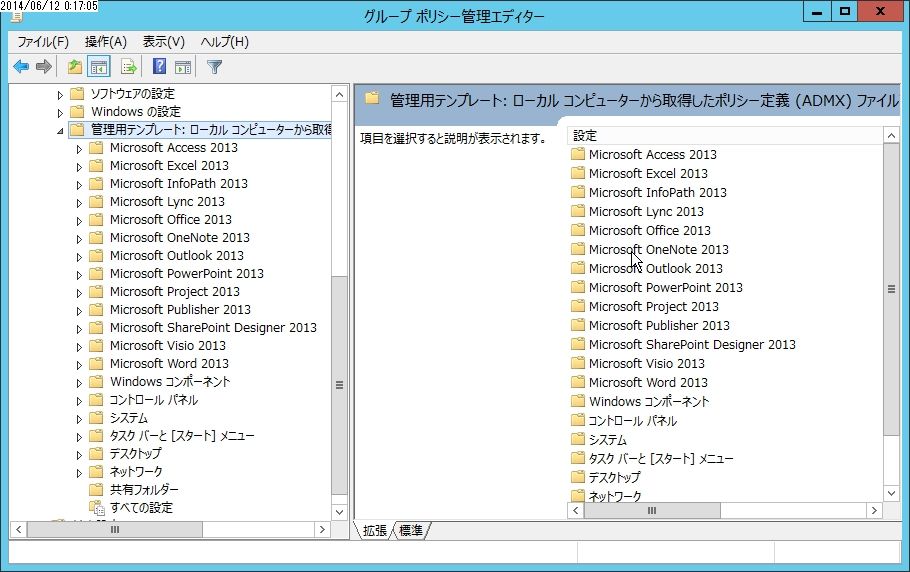Select Microsoft InfoPath 2013 in tree

(179, 183)
